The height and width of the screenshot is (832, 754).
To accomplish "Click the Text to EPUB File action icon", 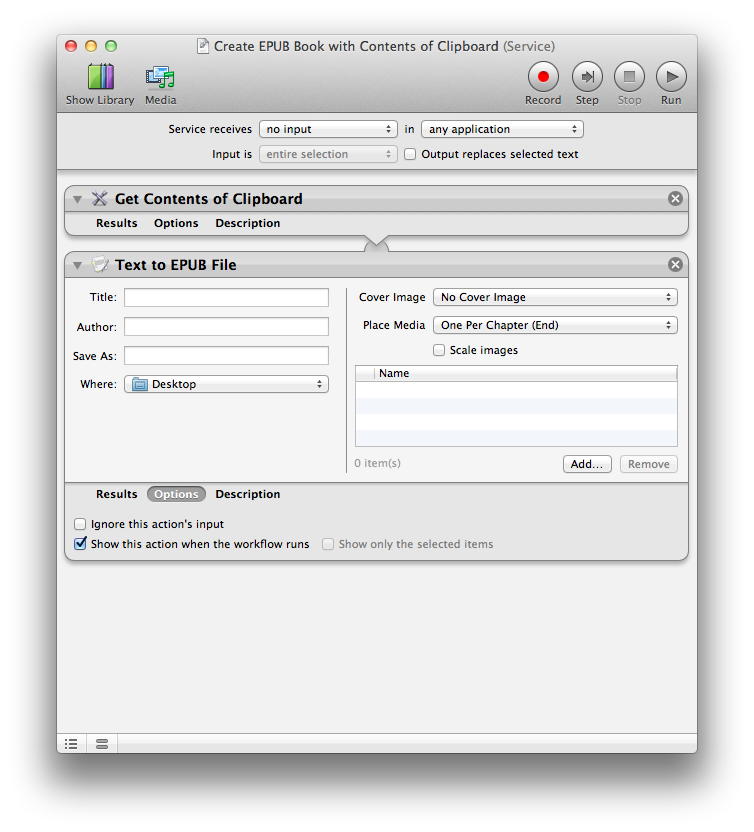I will [x=99, y=264].
